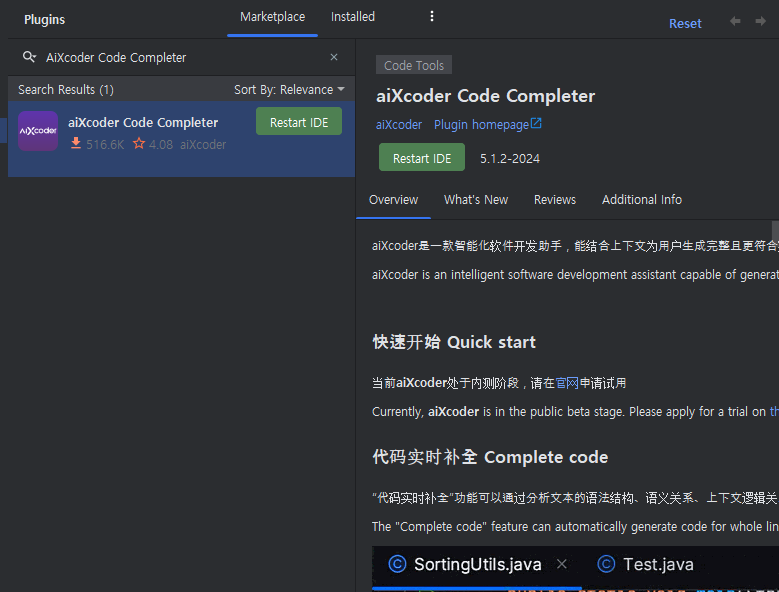Click the Test.java tab in the preview
The height and width of the screenshot is (592, 779).
click(645, 564)
